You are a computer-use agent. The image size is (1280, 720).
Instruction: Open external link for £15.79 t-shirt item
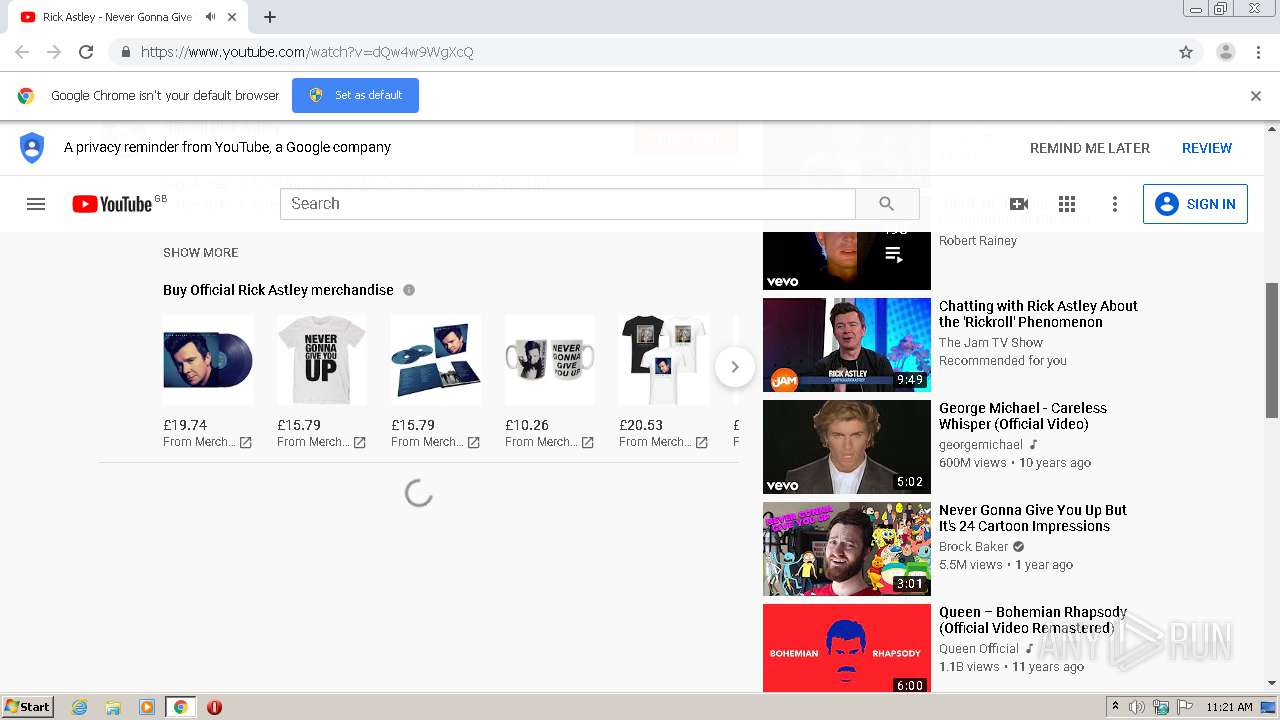(x=359, y=442)
